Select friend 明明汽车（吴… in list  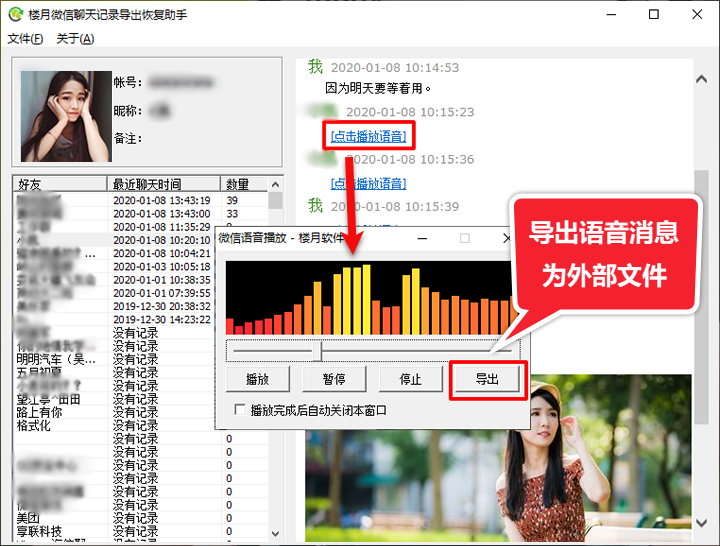click(x=56, y=359)
